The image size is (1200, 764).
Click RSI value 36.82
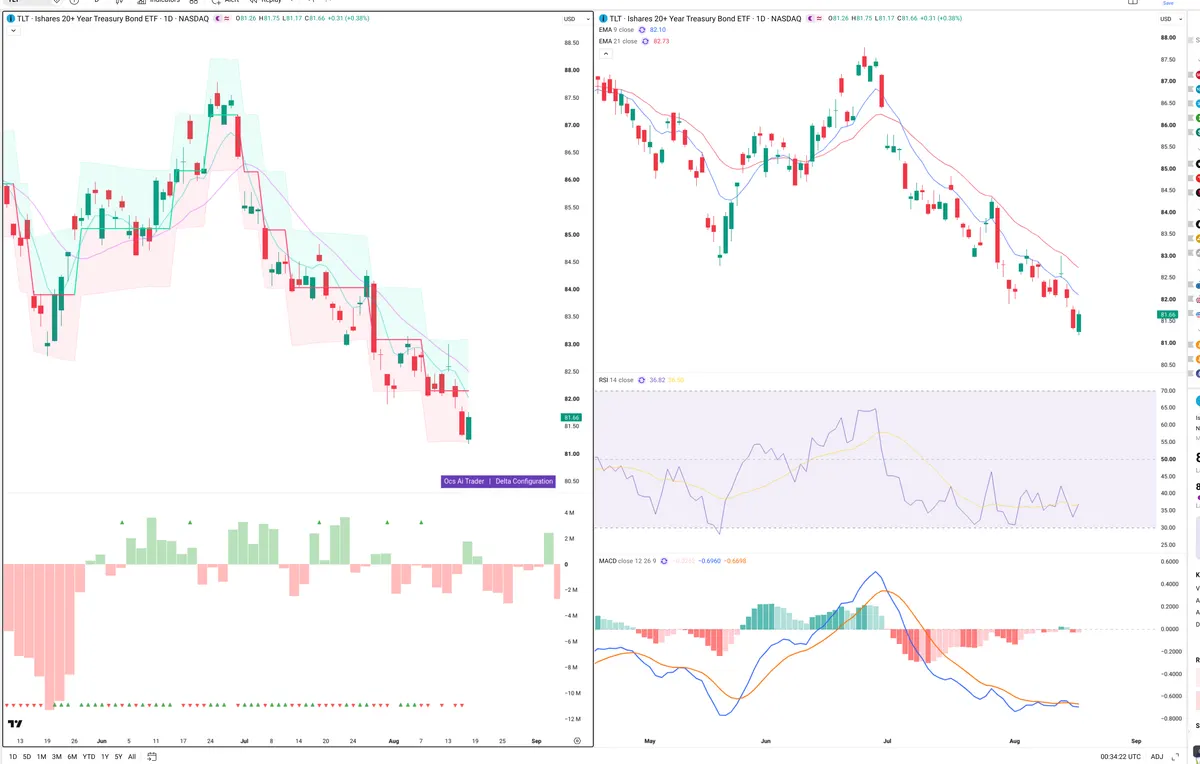tap(657, 380)
